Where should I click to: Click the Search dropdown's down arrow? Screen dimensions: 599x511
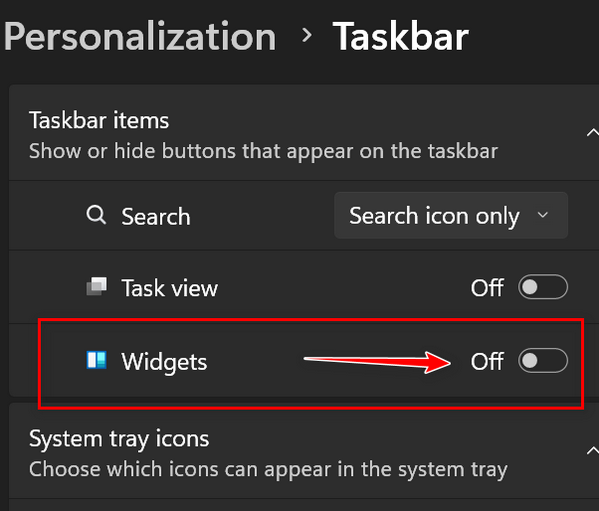(542, 215)
